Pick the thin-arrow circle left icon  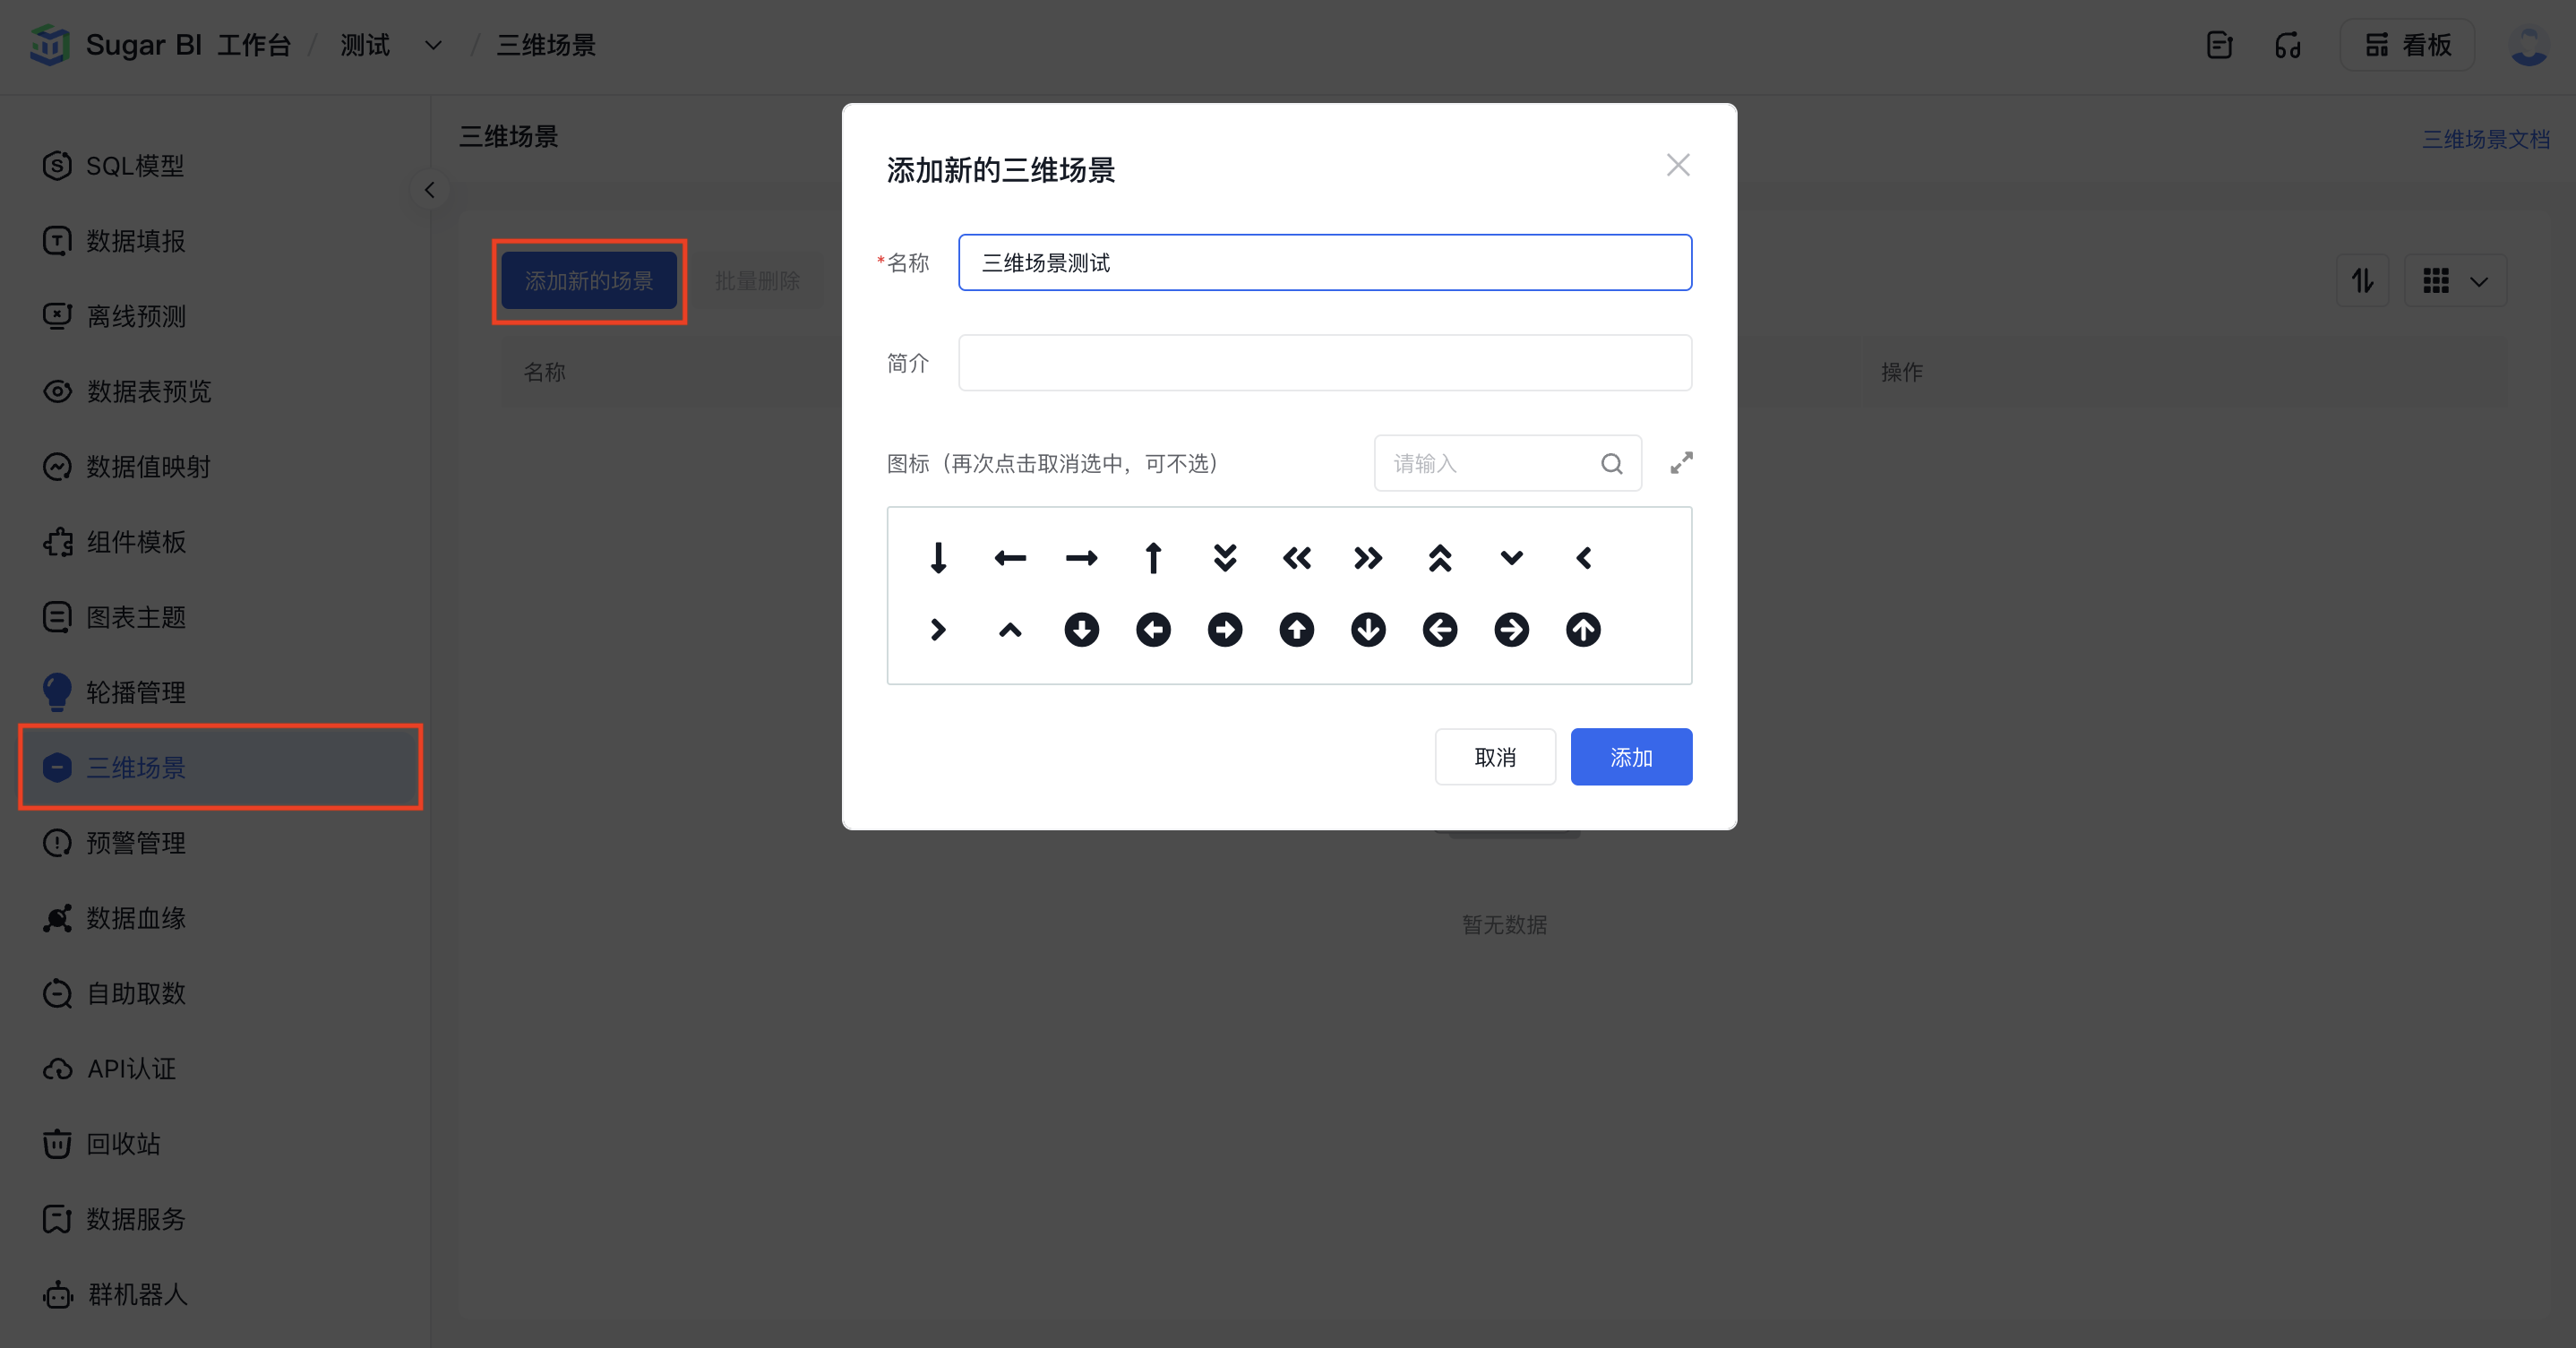pos(1440,630)
